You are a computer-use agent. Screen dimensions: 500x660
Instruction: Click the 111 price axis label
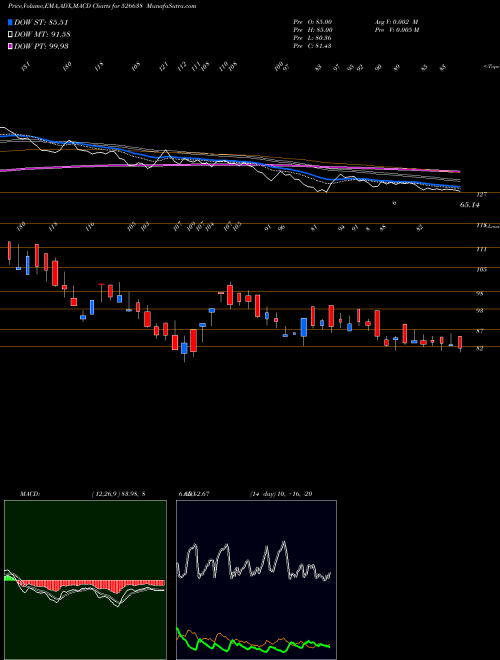[x=482, y=249]
